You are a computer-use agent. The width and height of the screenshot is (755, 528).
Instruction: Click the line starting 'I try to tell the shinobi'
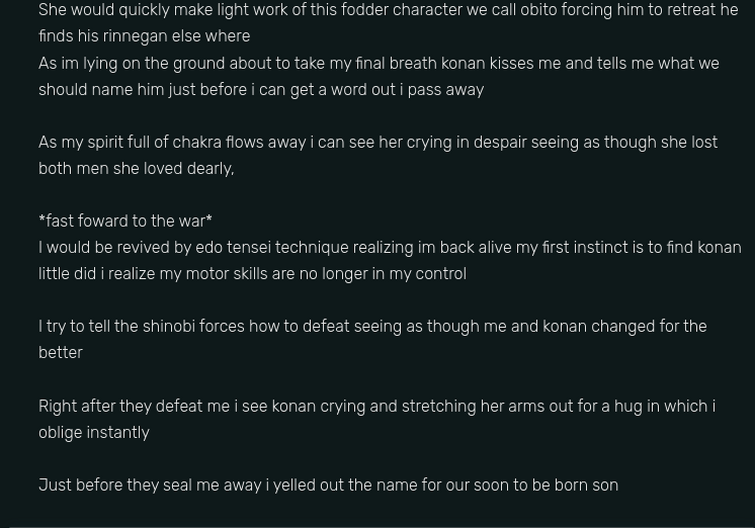point(373,326)
